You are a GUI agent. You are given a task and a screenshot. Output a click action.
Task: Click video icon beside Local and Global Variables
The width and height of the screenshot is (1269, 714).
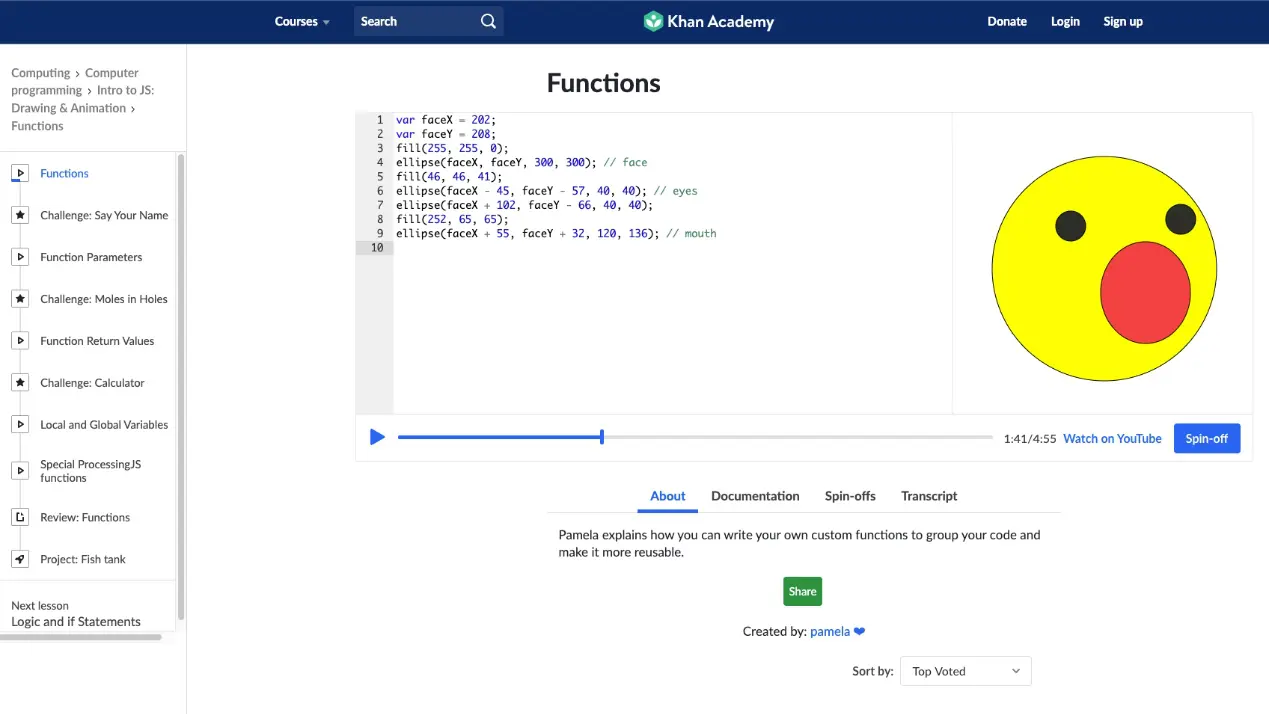click(20, 425)
